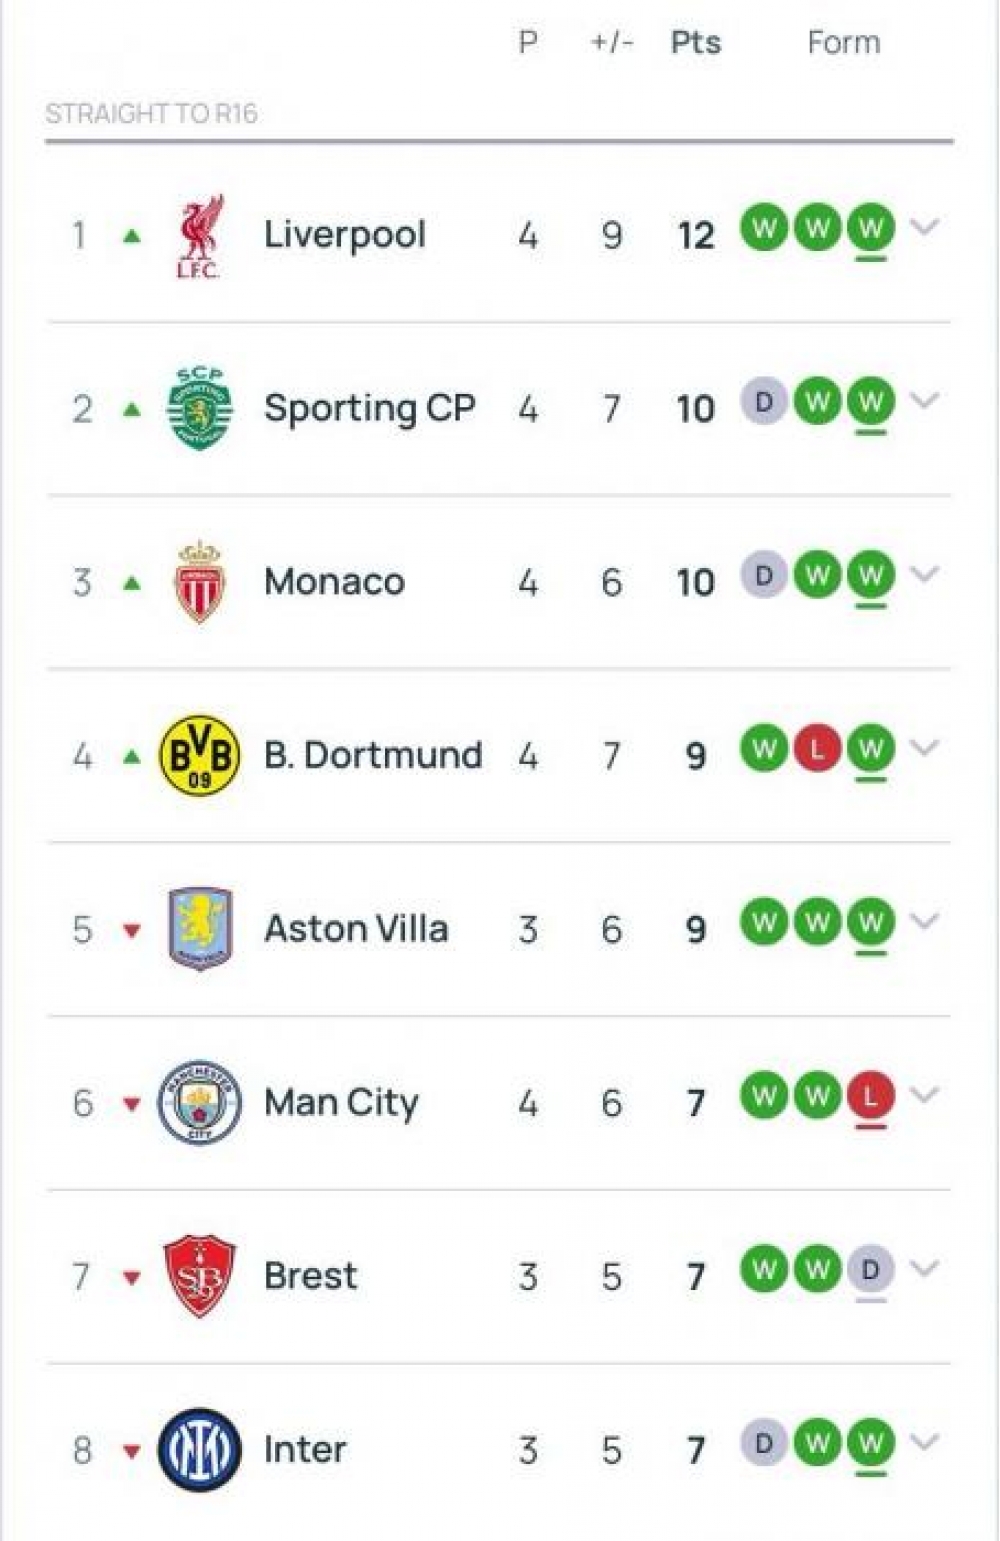The image size is (1000, 1541).
Task: Sort table by Form column header
Action: click(x=843, y=43)
